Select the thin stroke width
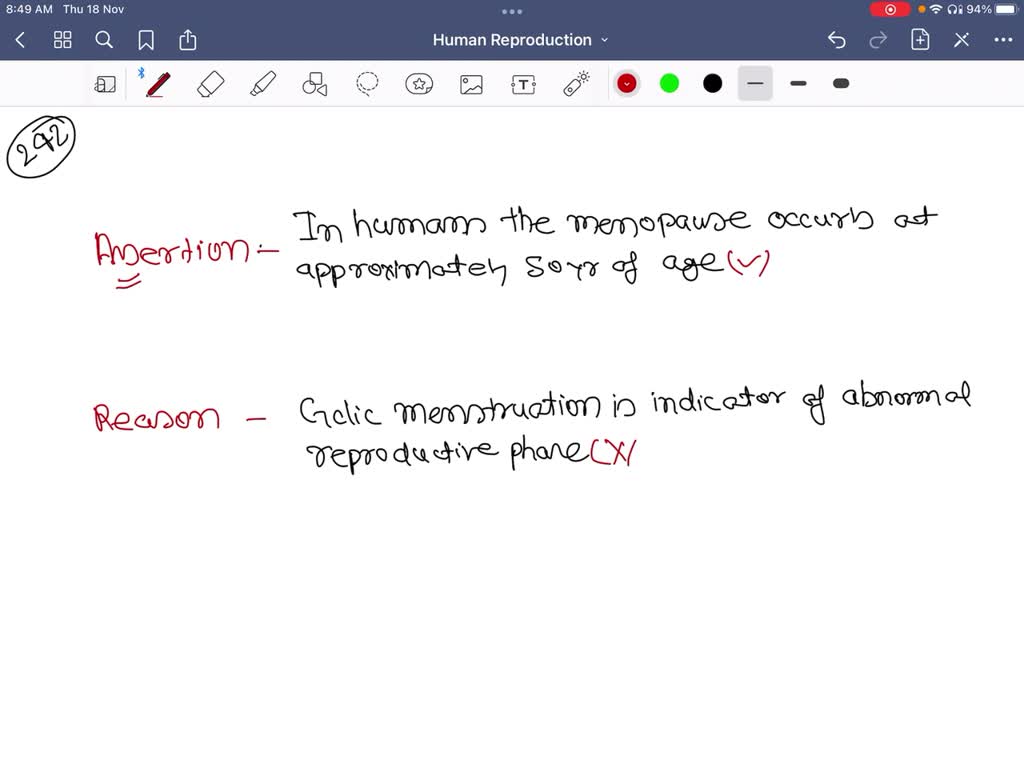This screenshot has width=1024, height=768. pyautogui.click(x=755, y=84)
